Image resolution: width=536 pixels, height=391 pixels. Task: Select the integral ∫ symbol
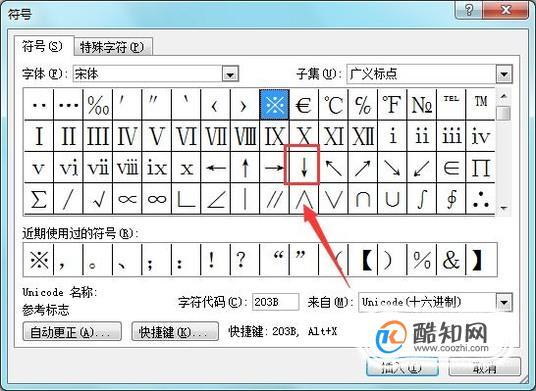coord(421,199)
